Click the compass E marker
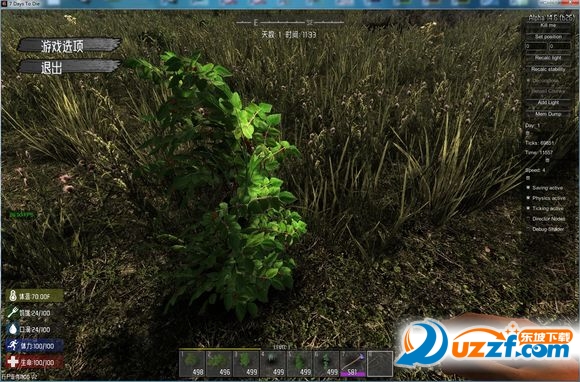 (x=255, y=23)
